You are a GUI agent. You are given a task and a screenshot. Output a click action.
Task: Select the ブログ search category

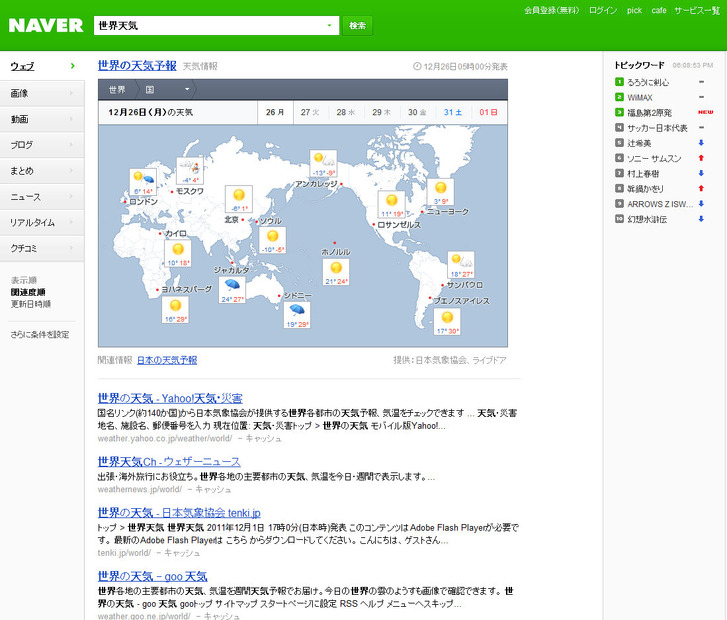click(x=42, y=145)
